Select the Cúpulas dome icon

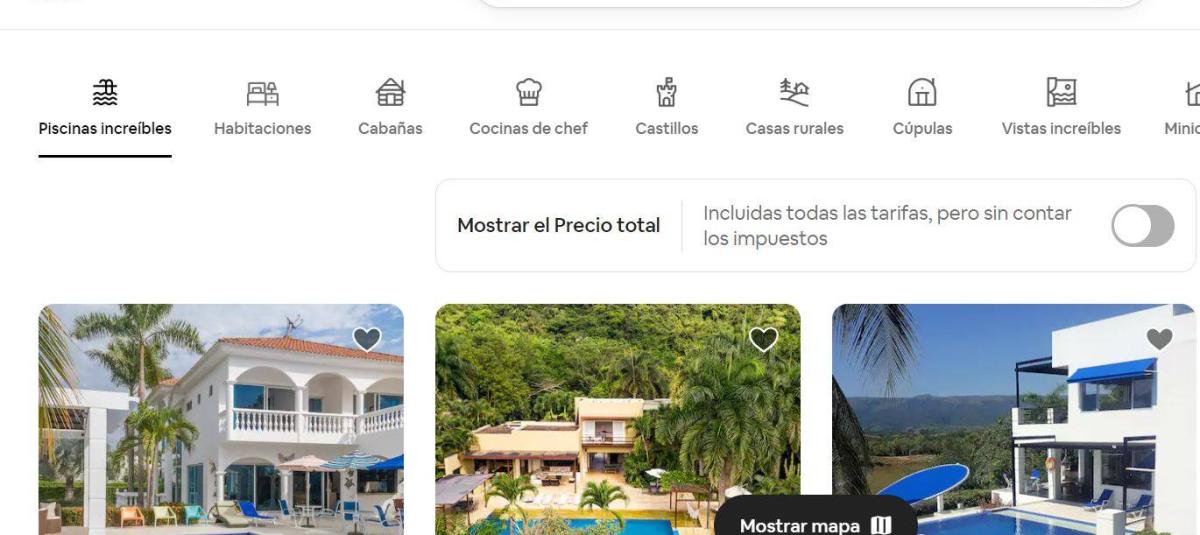(922, 93)
